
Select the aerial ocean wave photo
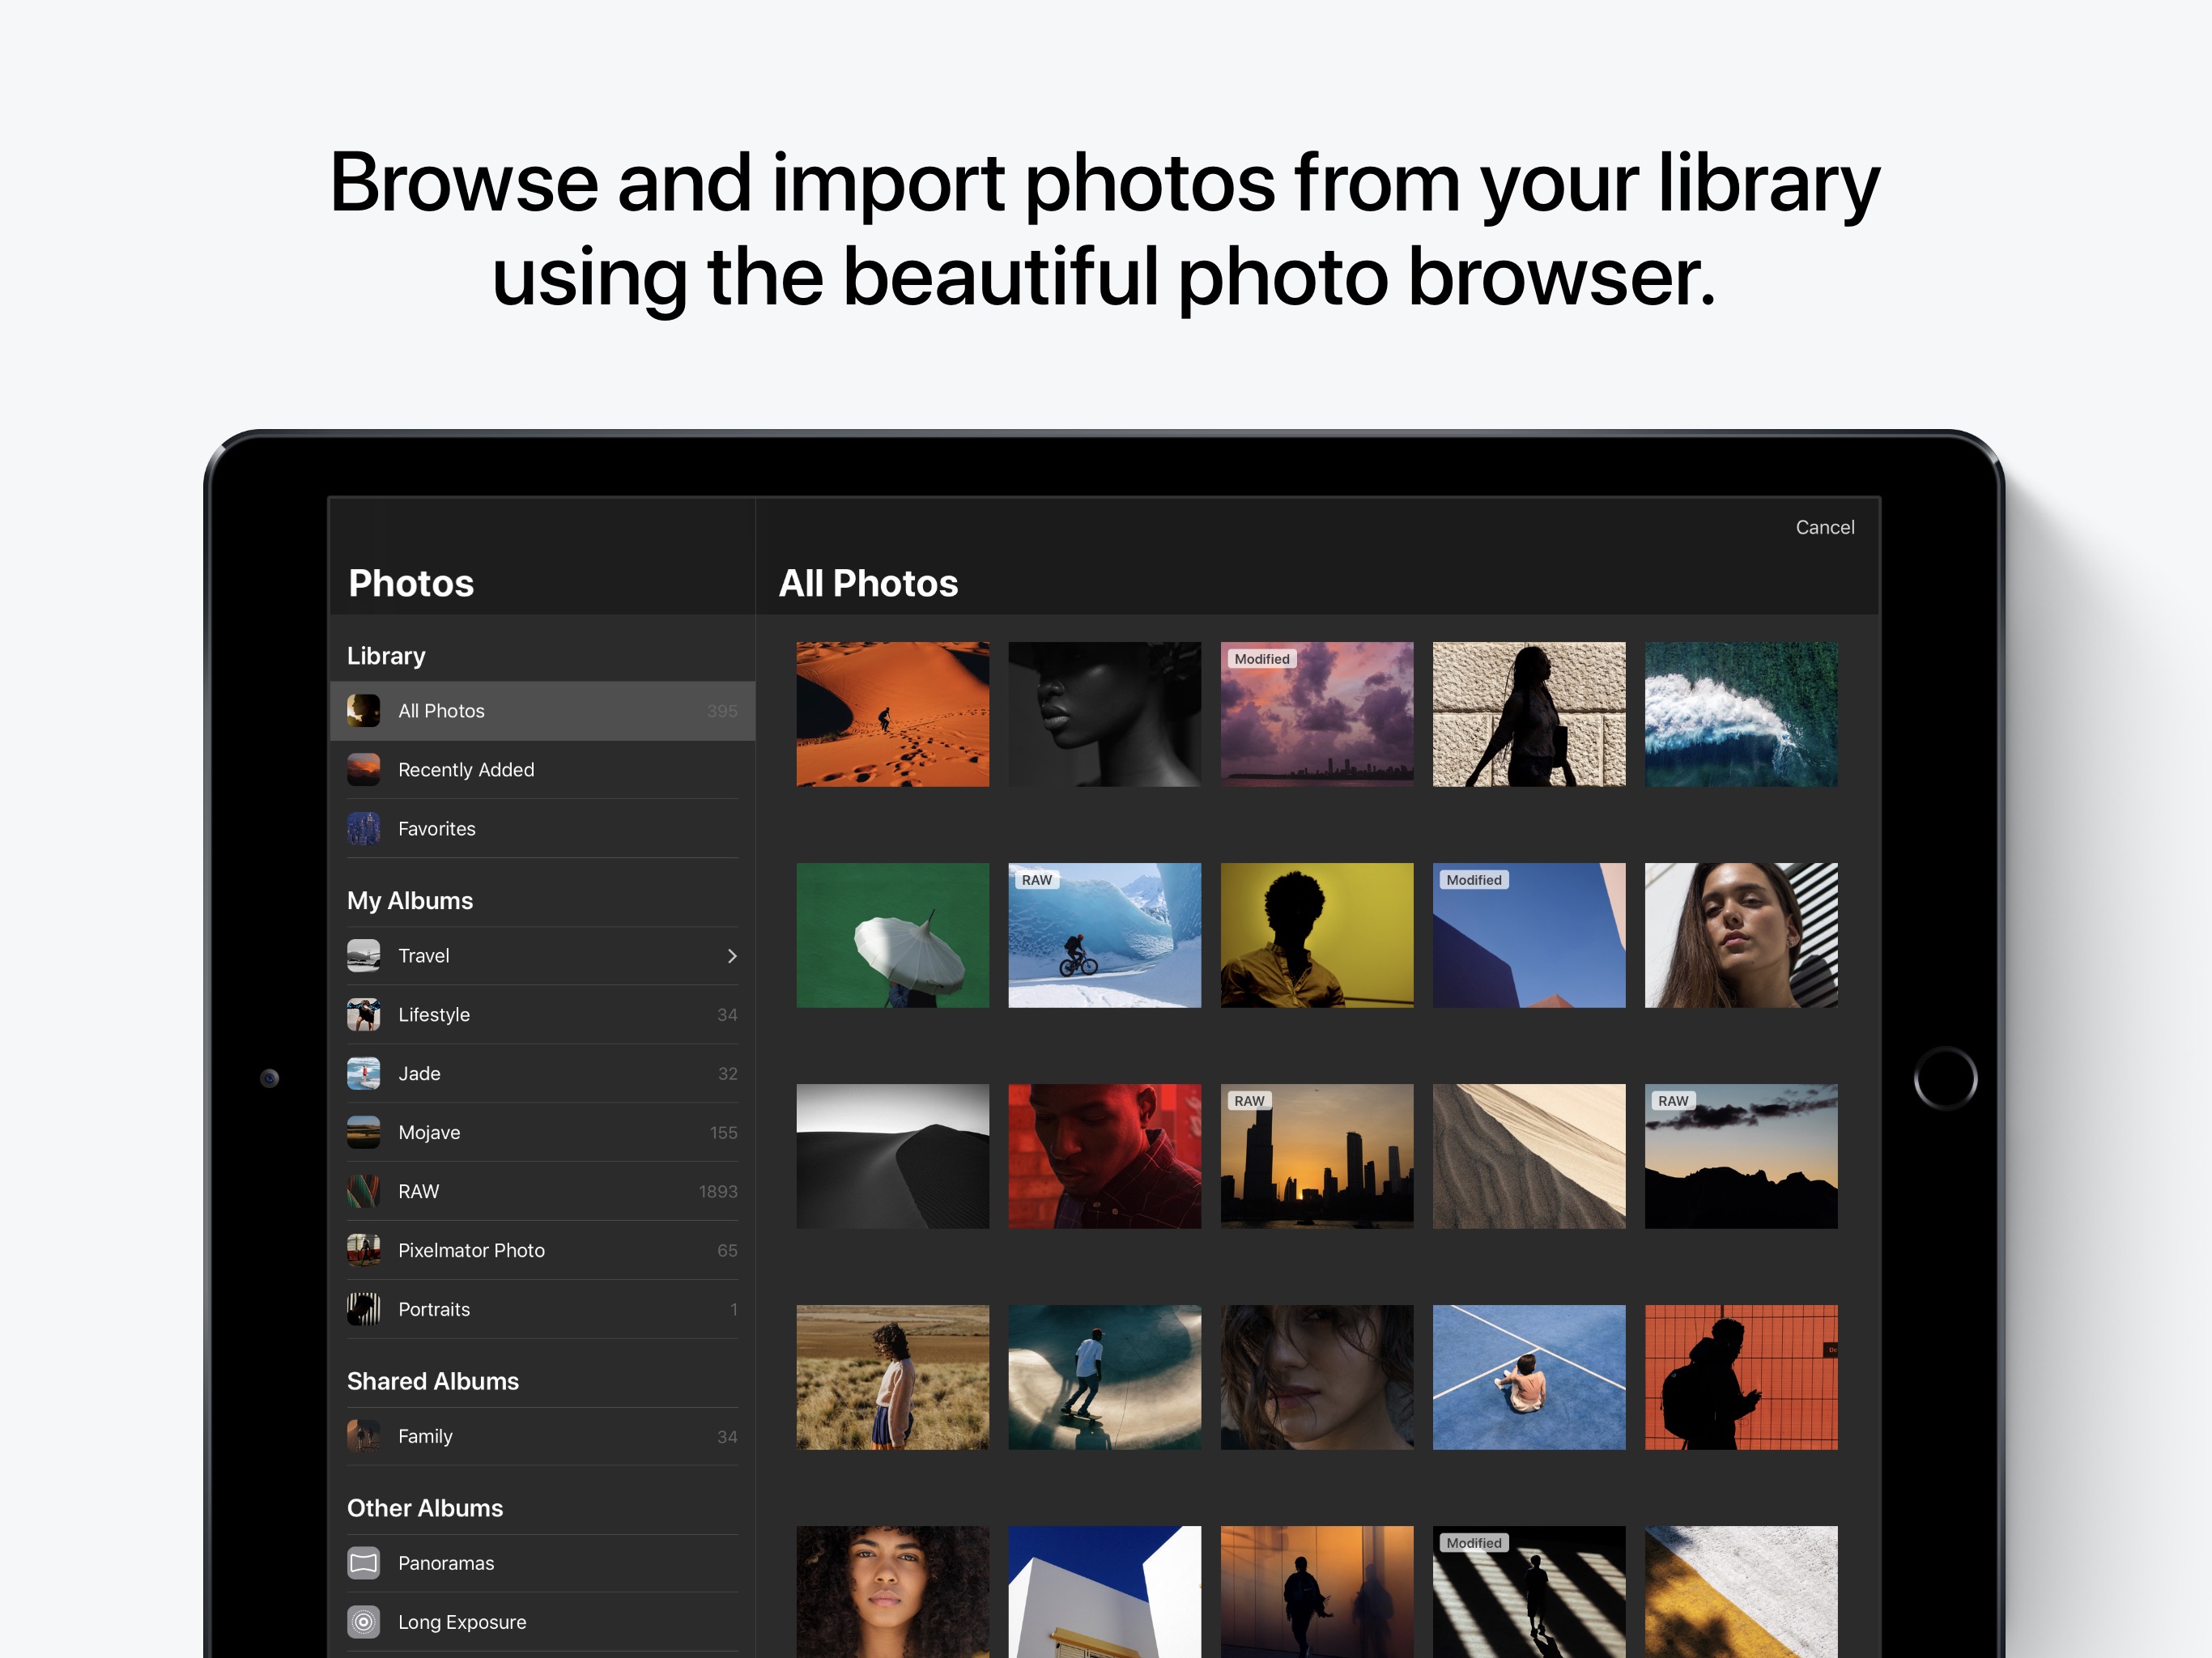pyautogui.click(x=1741, y=714)
